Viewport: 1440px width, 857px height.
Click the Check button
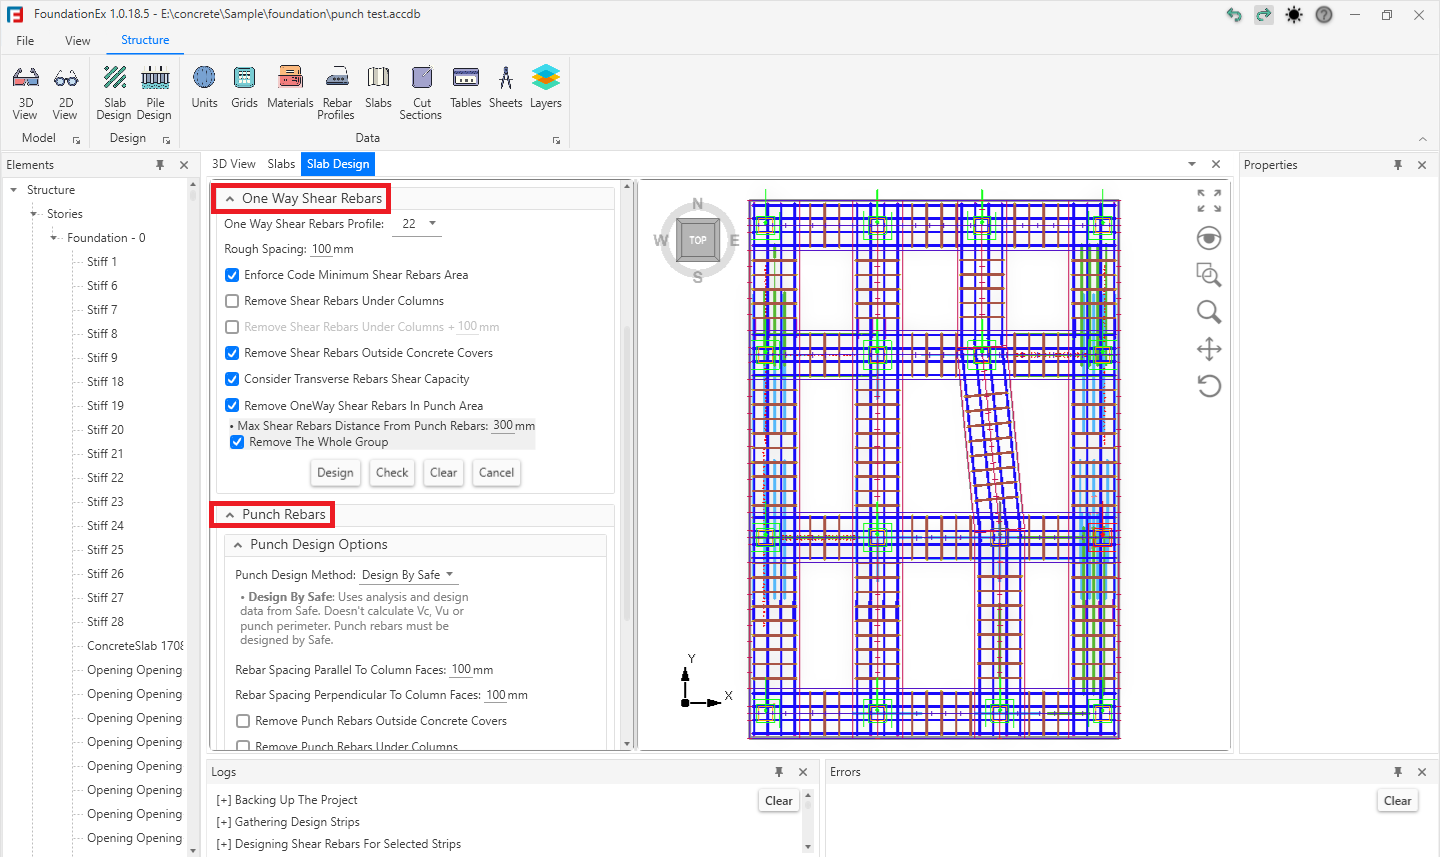392,473
